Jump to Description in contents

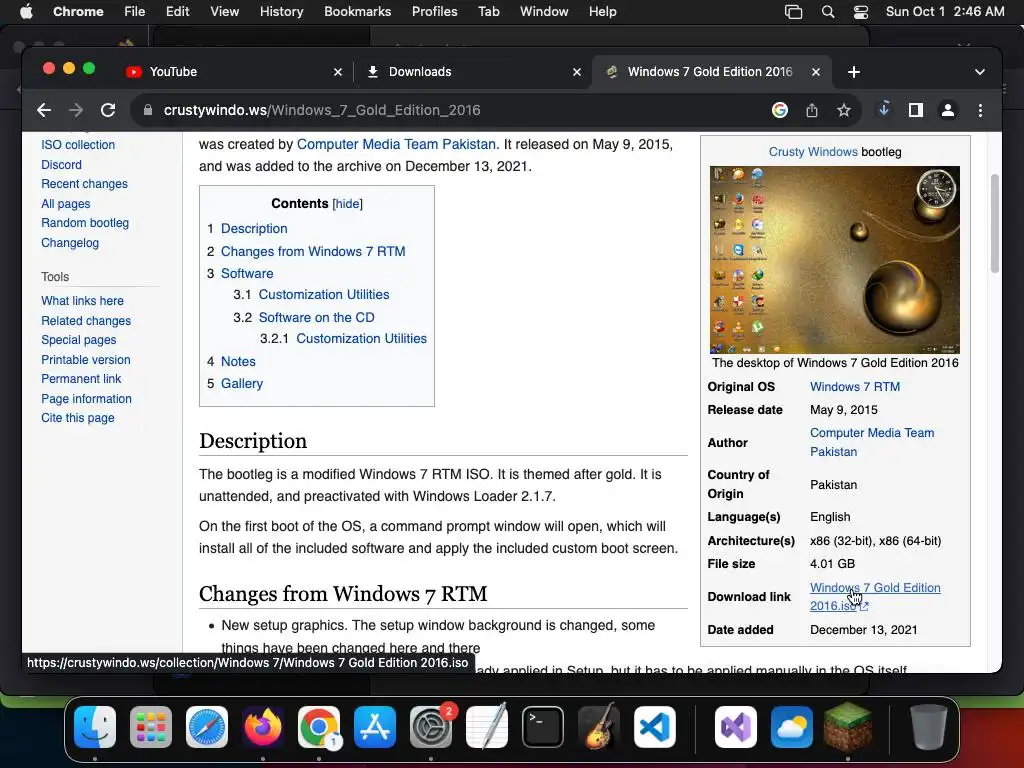click(x=254, y=229)
